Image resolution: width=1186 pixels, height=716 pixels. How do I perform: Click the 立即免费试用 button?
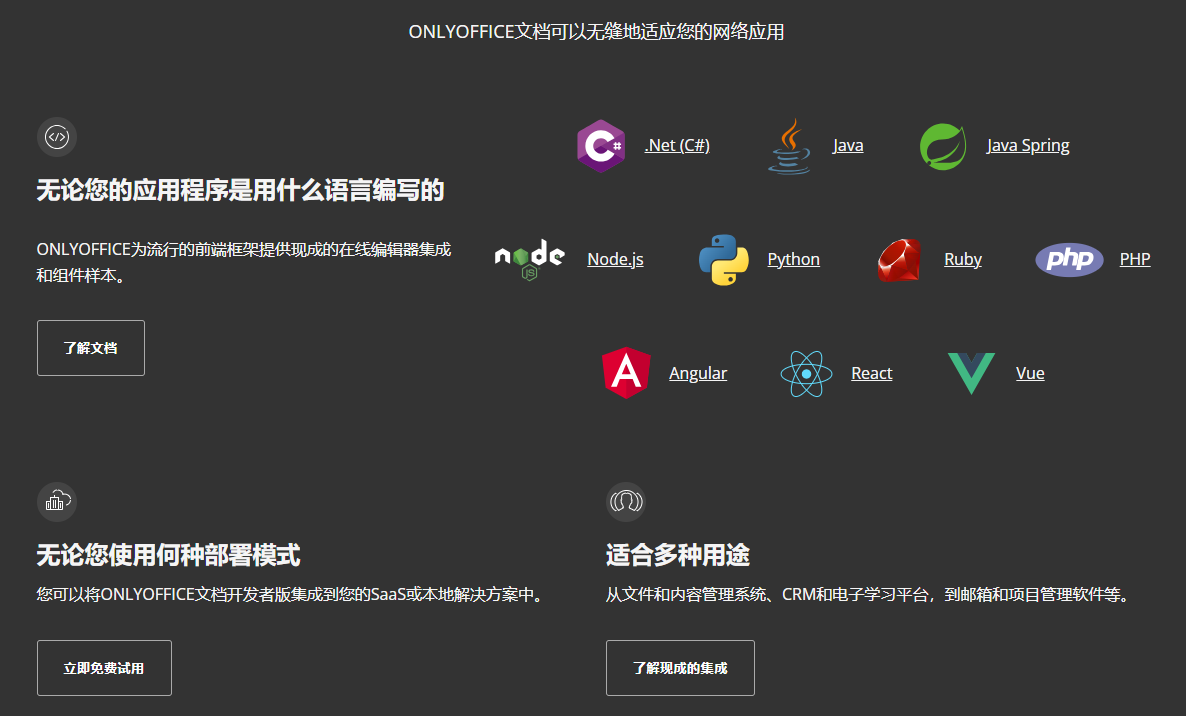click(104, 668)
